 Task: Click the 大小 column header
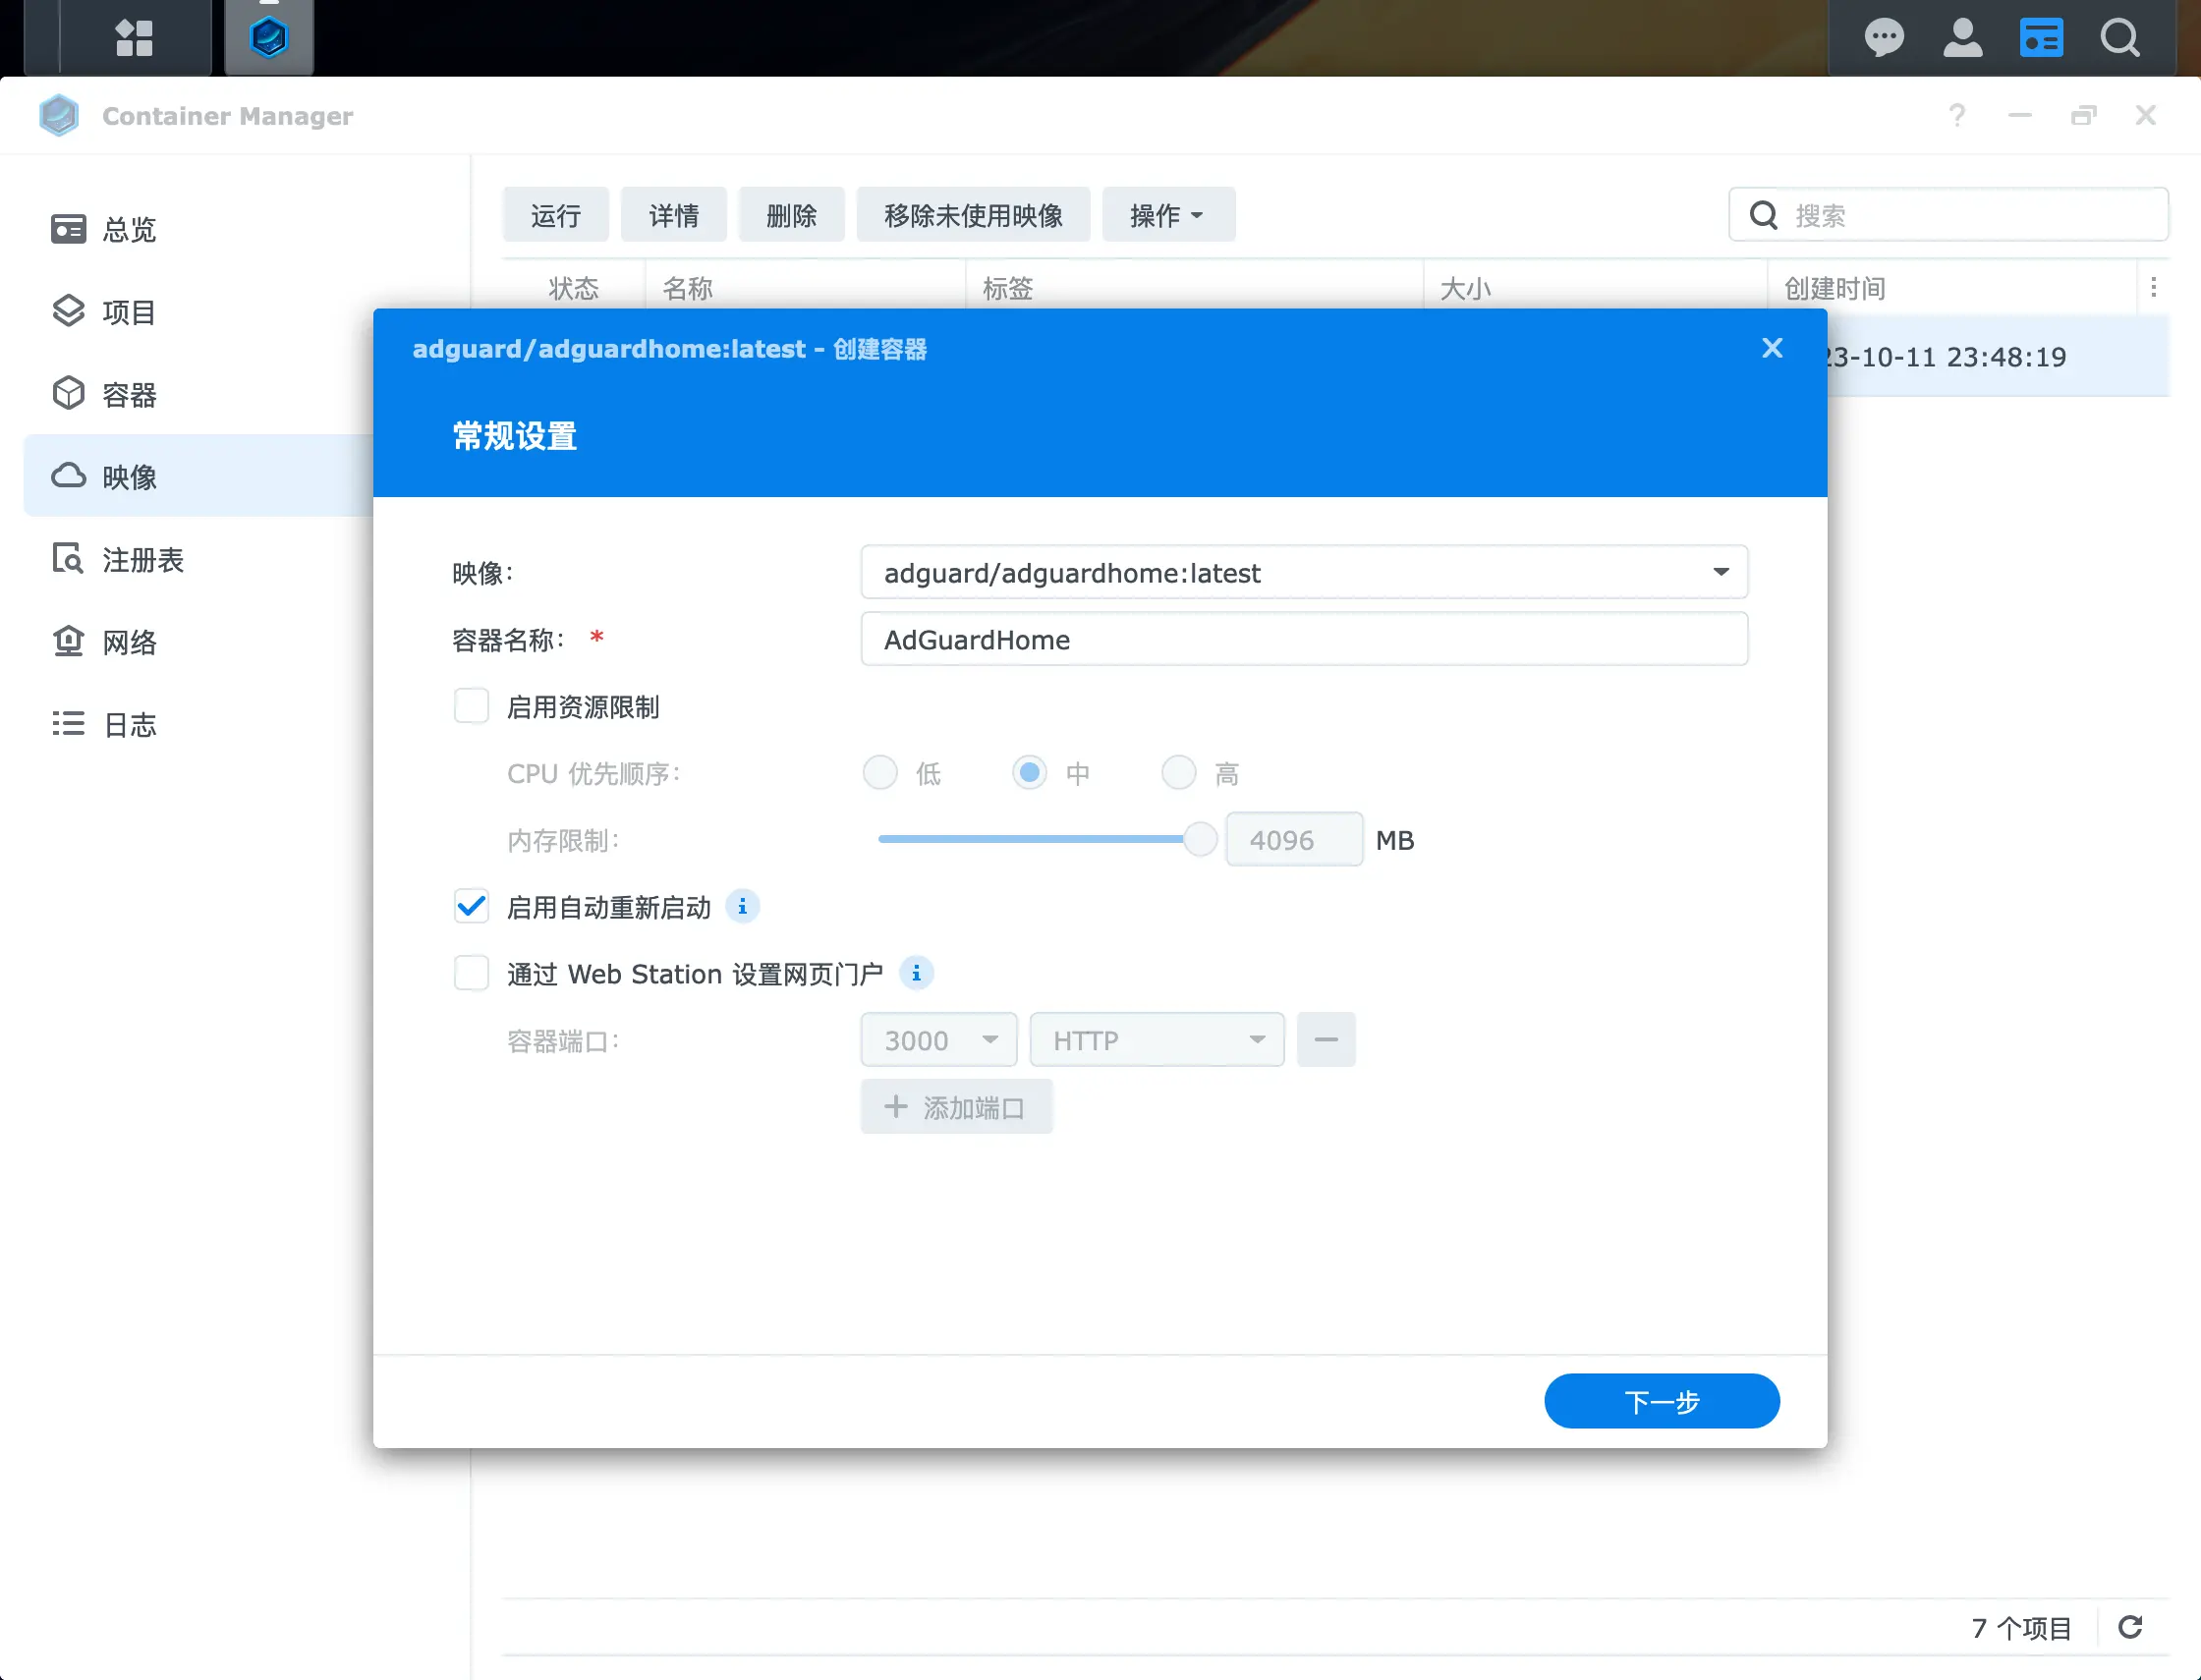pos(1595,288)
